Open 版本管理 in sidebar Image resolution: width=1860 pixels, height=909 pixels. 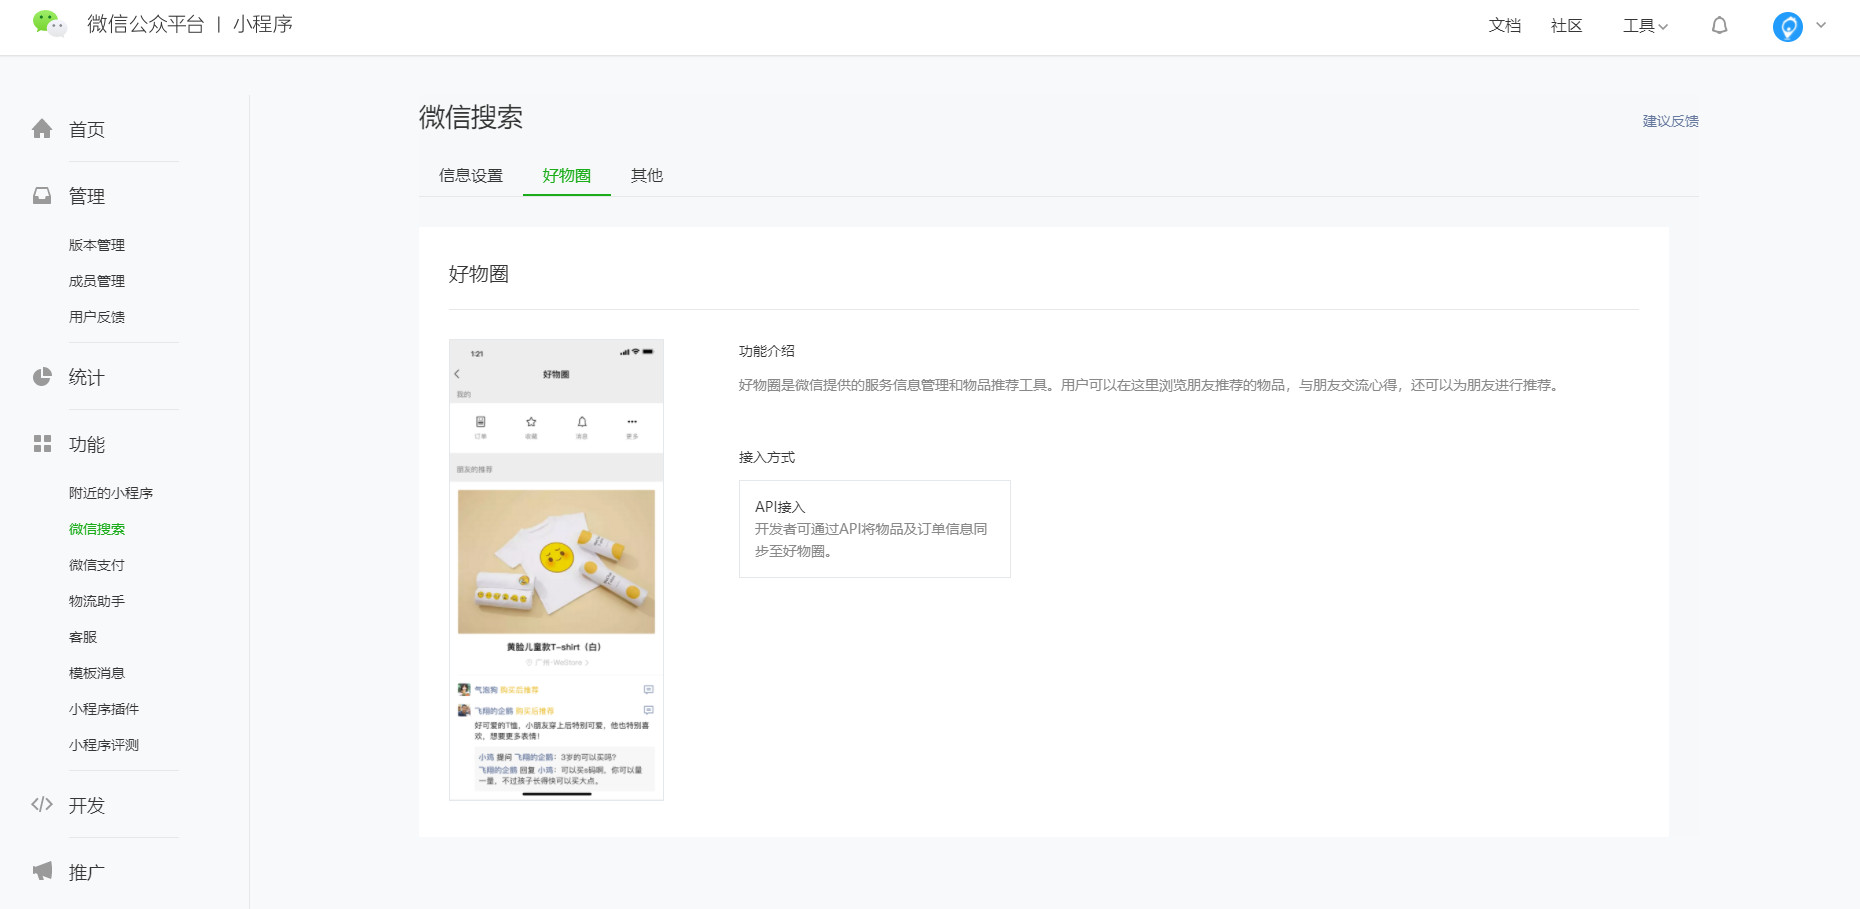coord(97,245)
